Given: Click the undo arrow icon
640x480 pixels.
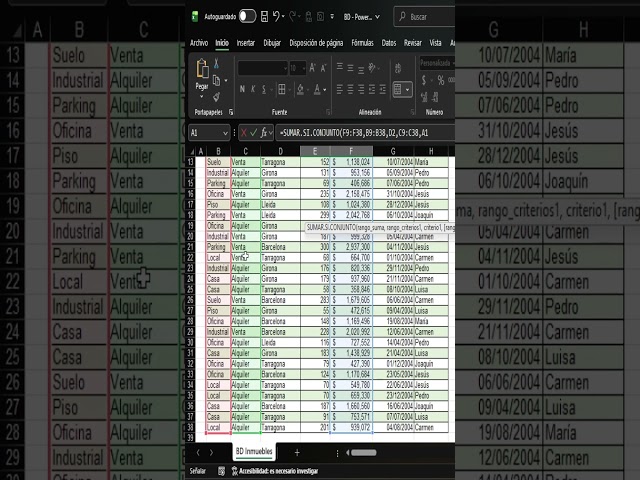Looking at the screenshot, I should pos(276,16).
